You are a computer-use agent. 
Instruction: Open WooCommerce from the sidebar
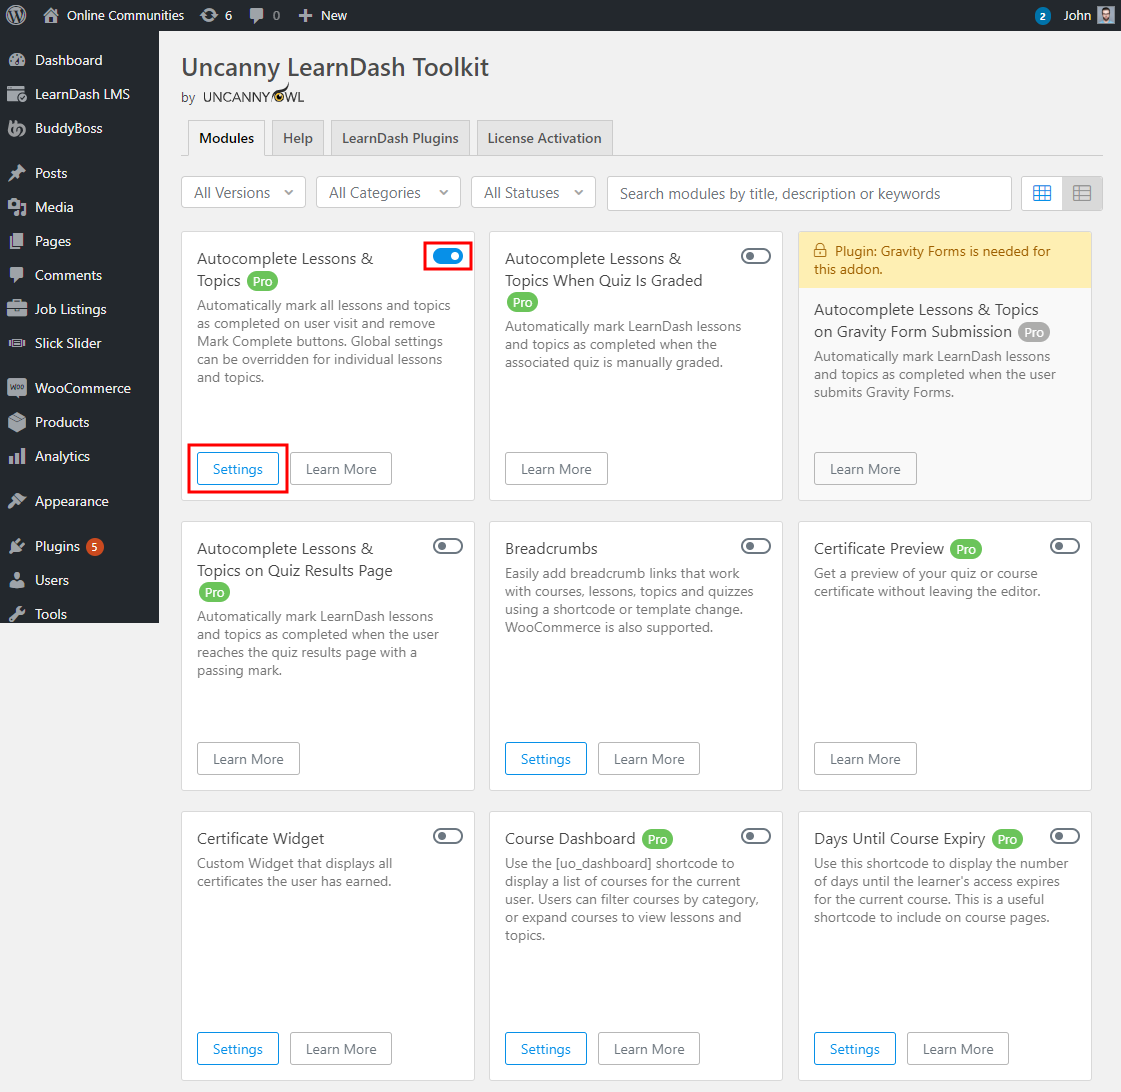(82, 388)
